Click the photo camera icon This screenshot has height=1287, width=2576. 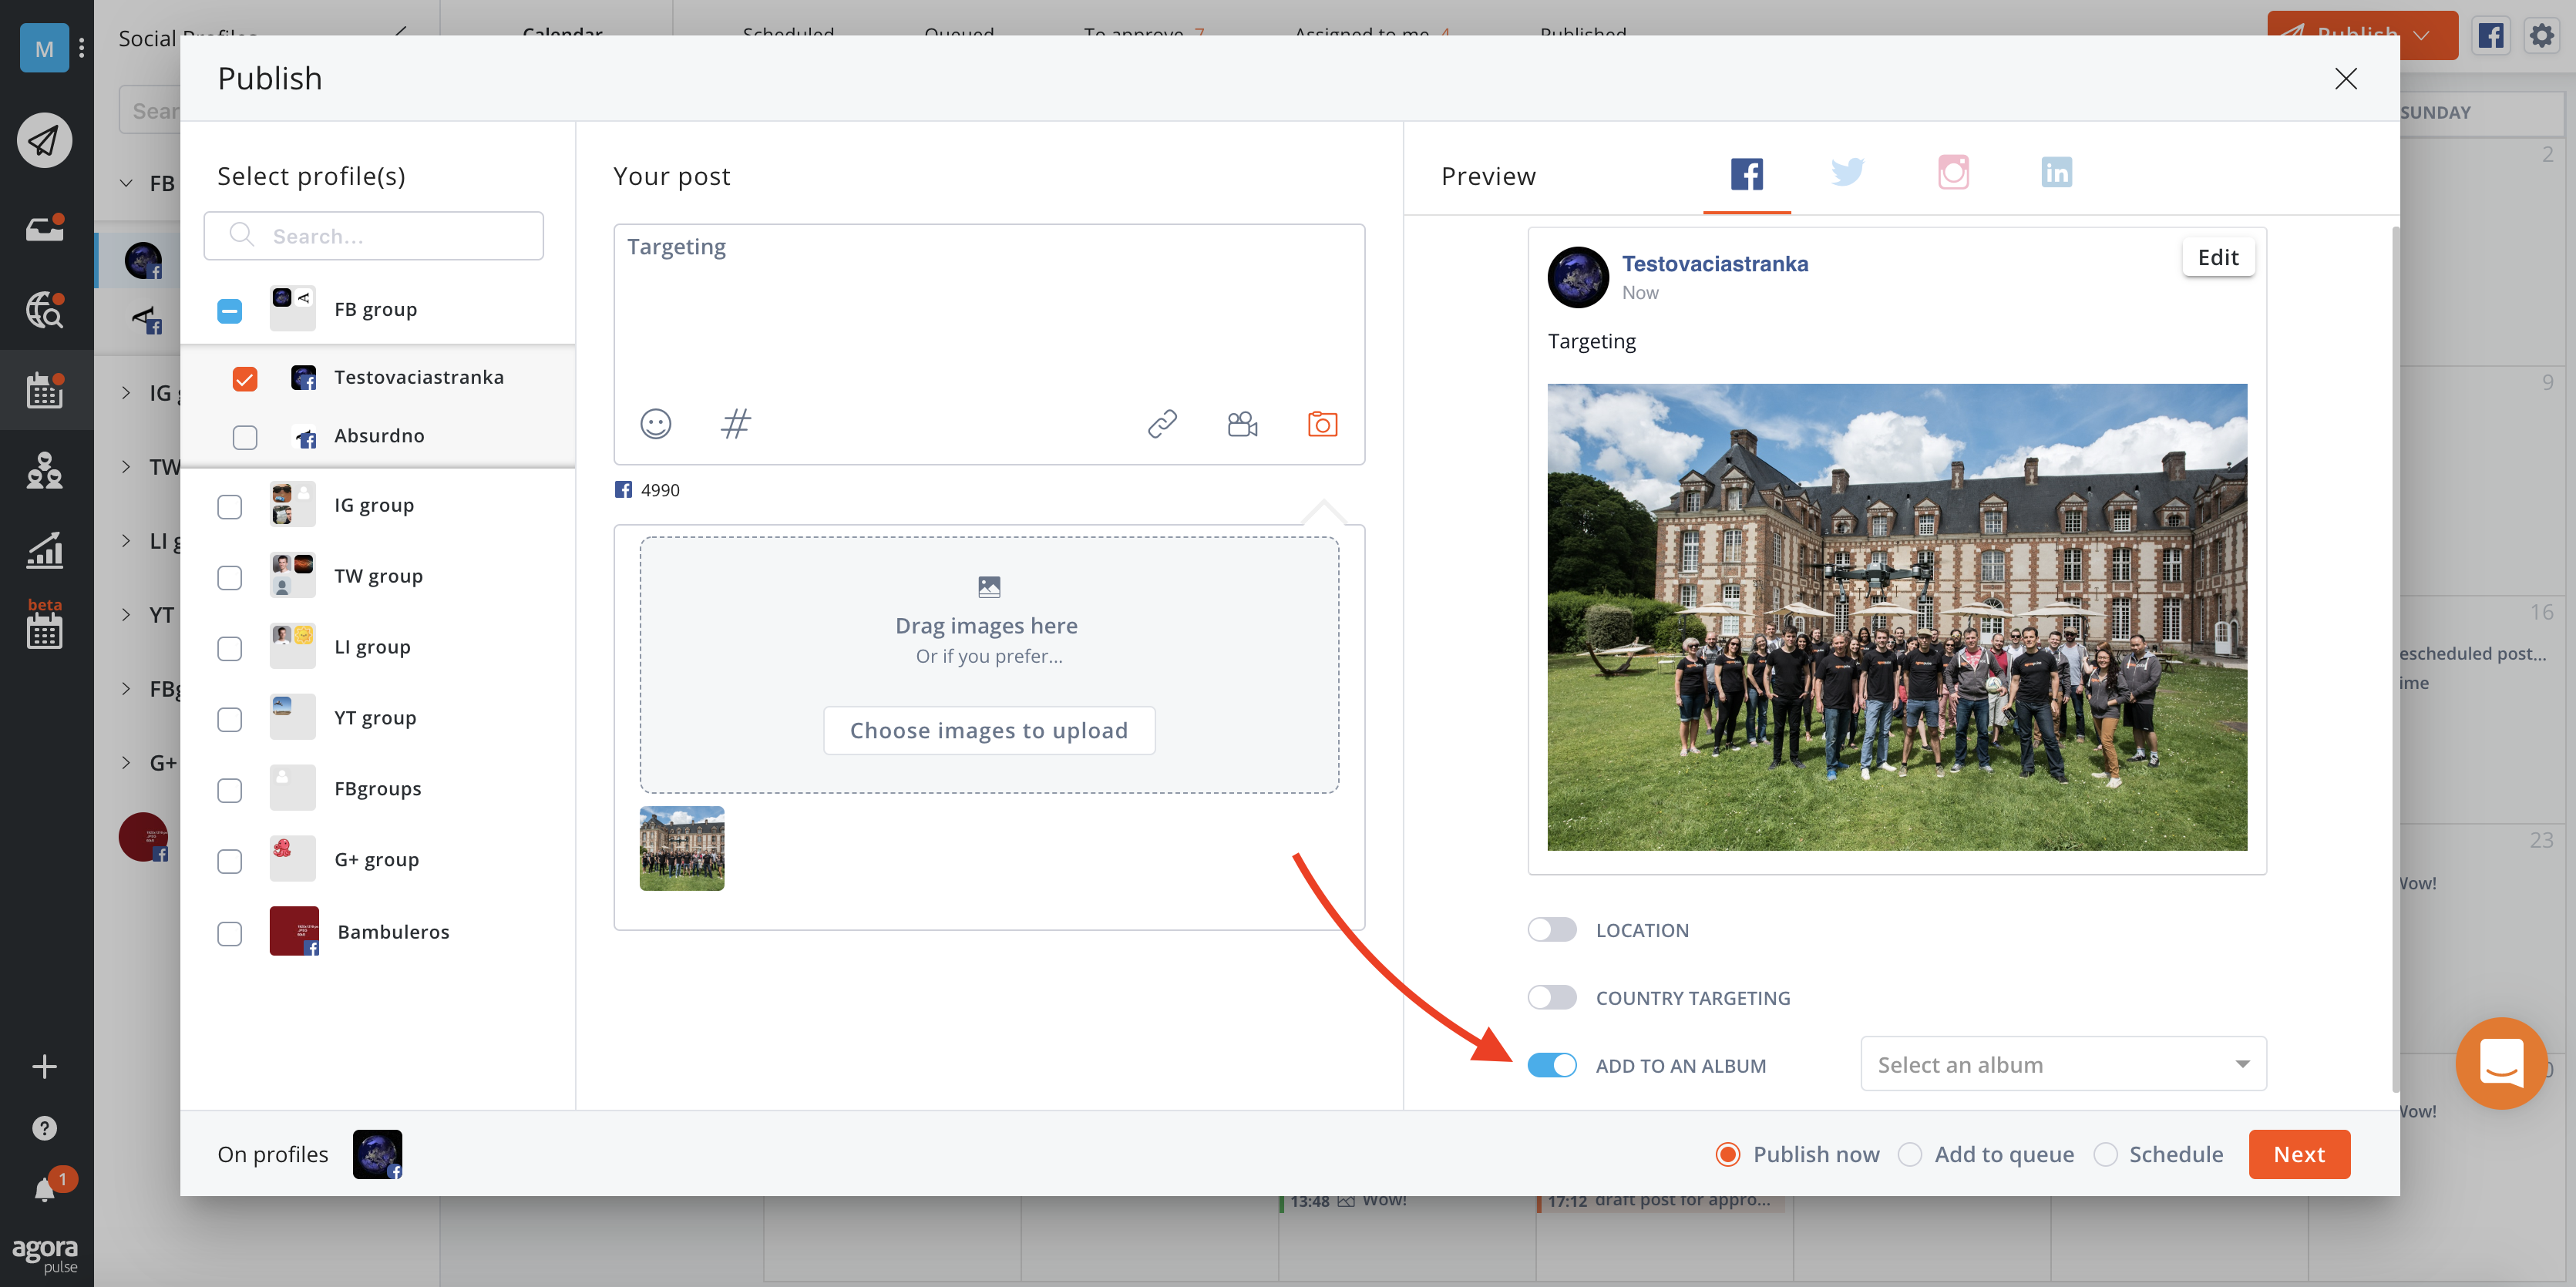click(x=1322, y=424)
